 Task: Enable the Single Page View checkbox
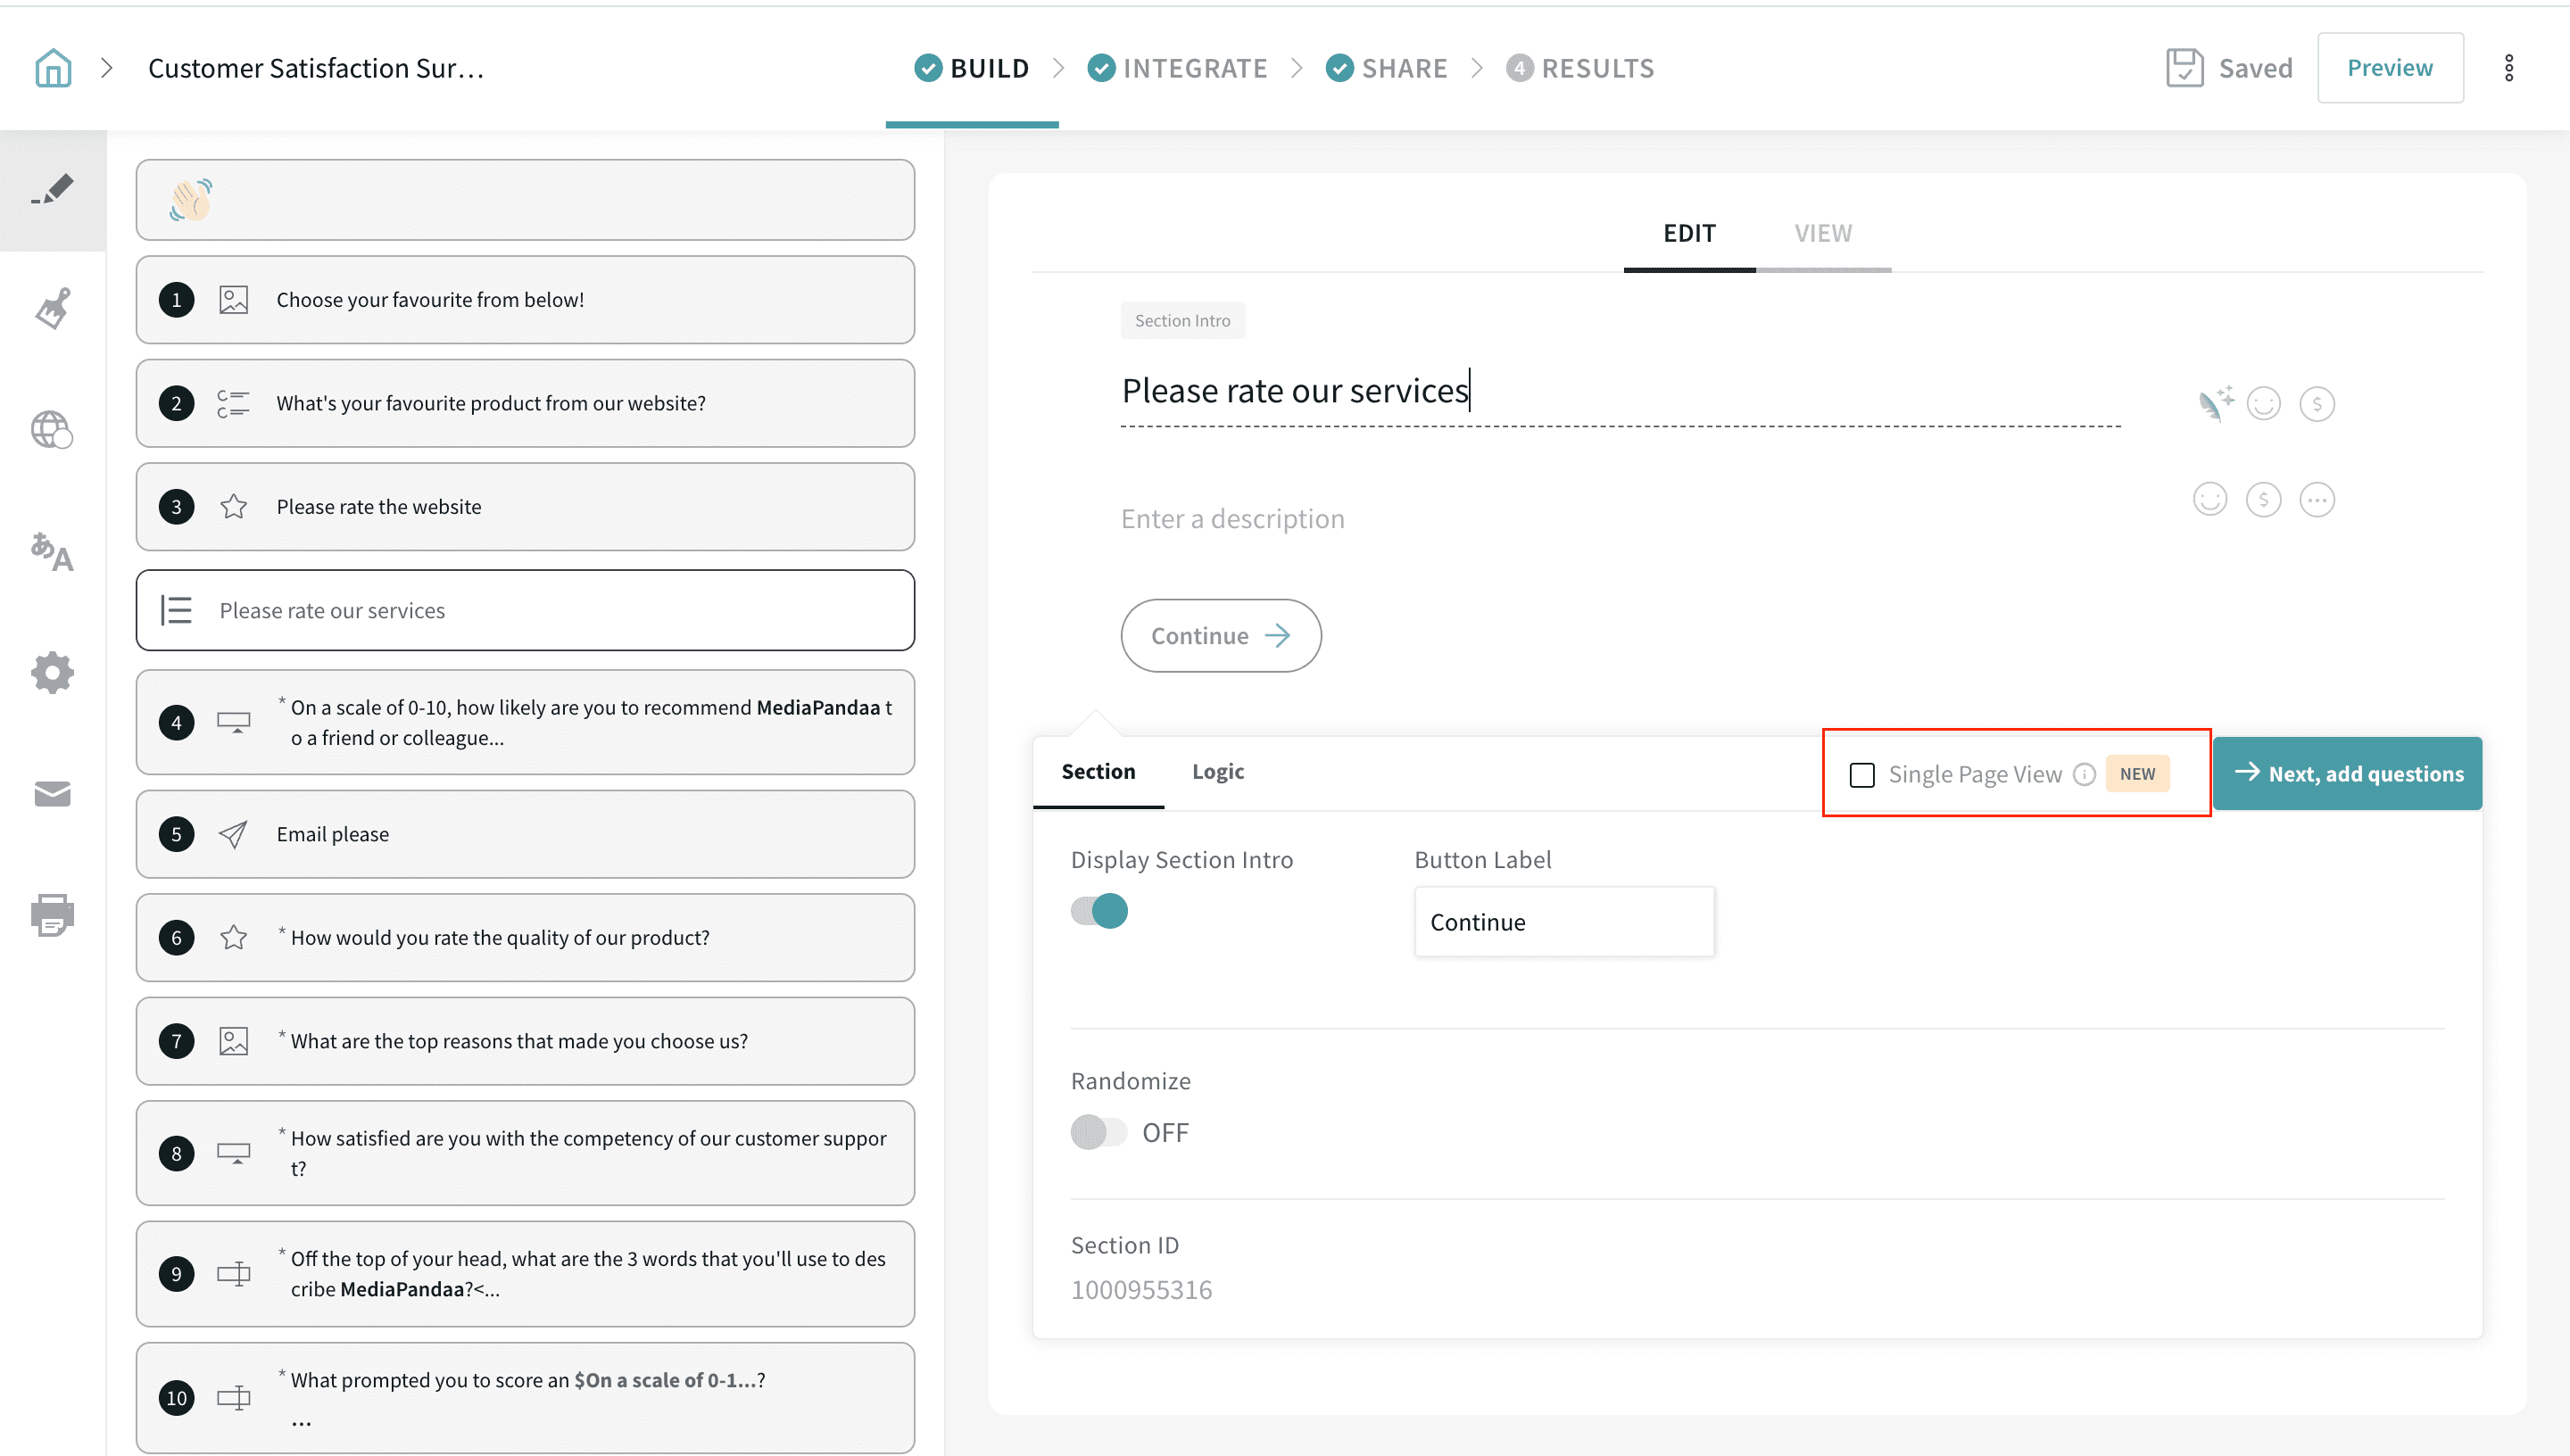(x=1862, y=775)
